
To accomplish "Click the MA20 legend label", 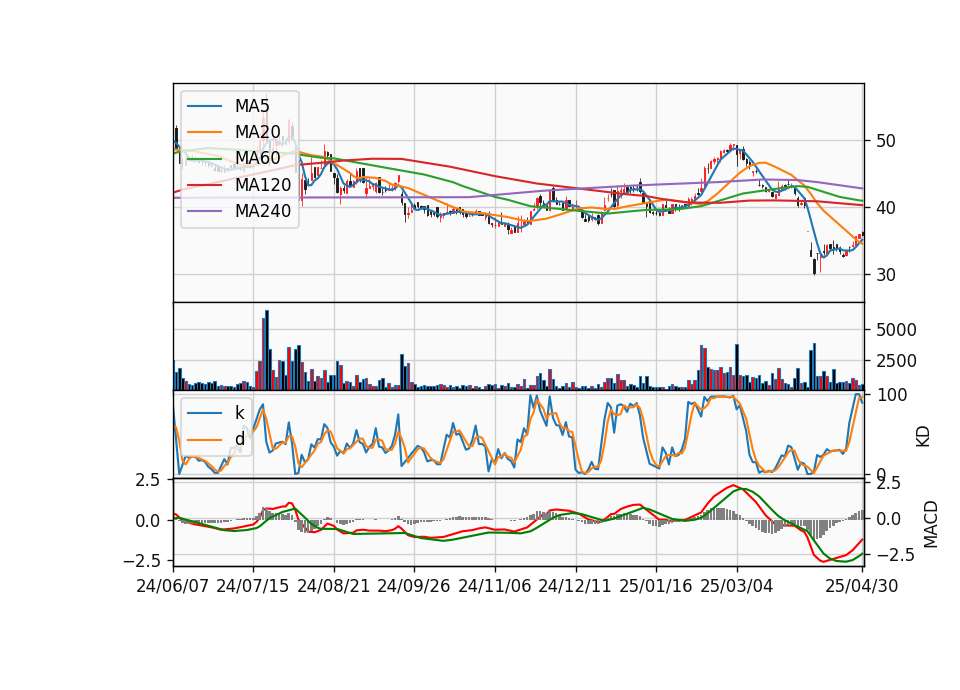I will [x=257, y=132].
